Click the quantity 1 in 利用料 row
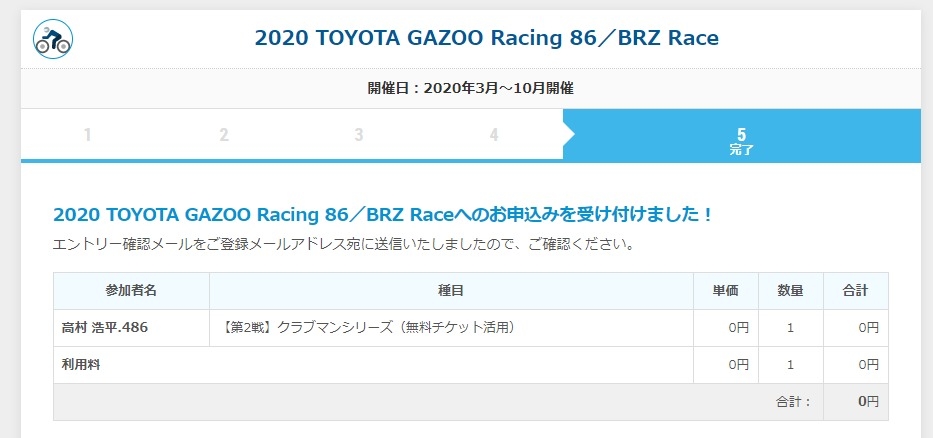 (x=790, y=365)
